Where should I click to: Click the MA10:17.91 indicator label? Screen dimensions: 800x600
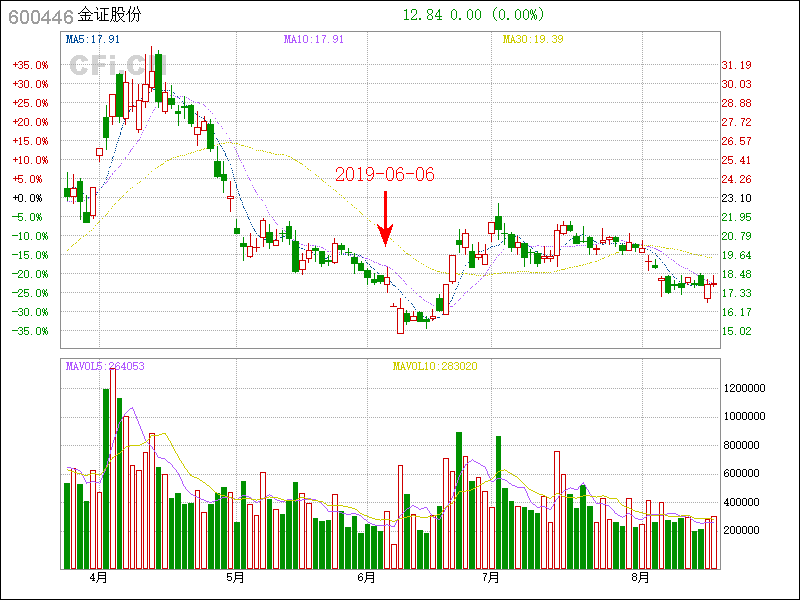[x=313, y=39]
